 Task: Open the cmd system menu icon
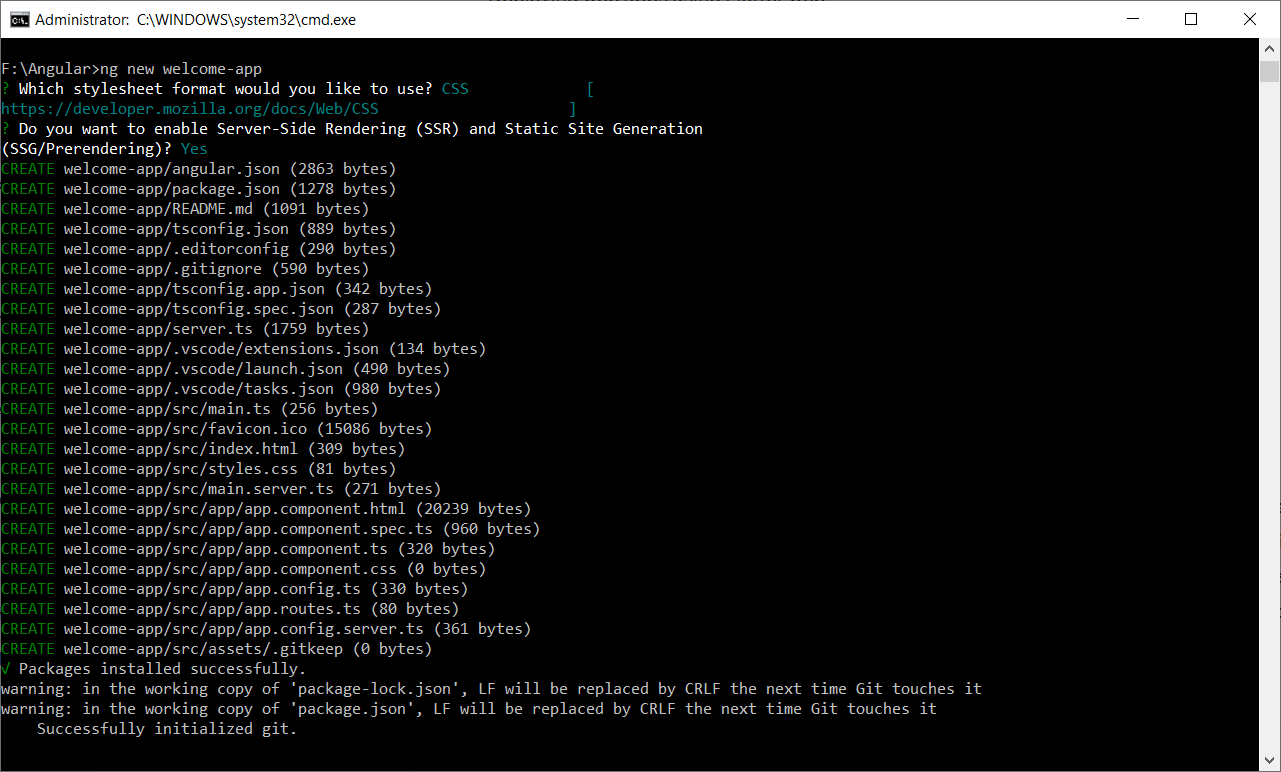19,19
